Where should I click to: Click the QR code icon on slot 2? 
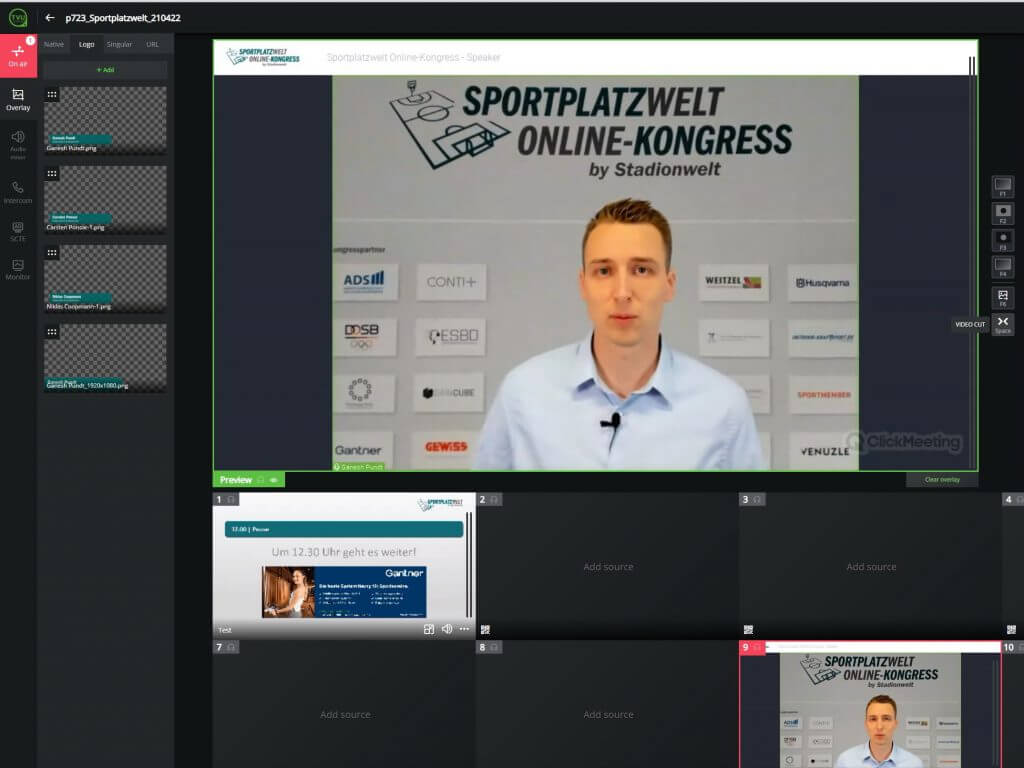(485, 630)
